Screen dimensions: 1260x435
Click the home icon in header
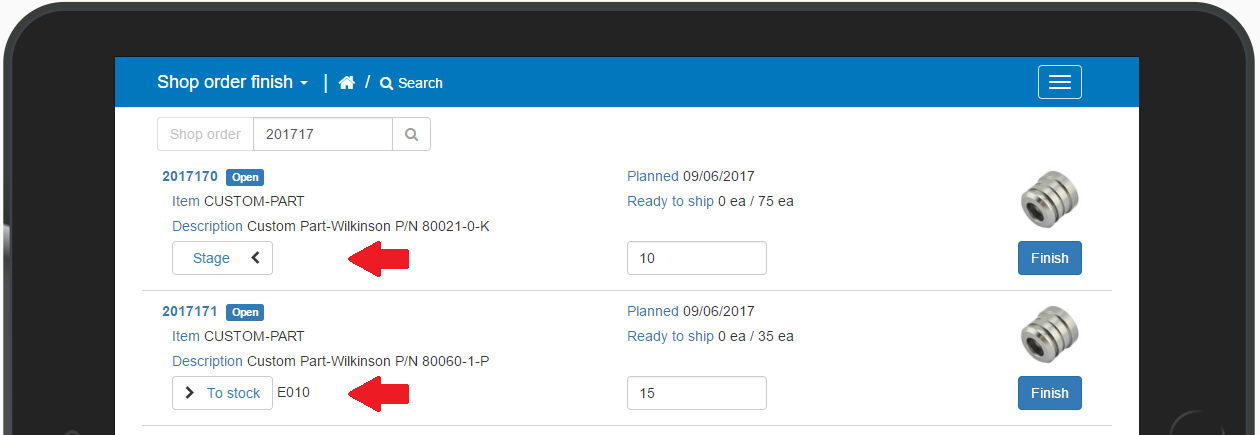tap(347, 83)
